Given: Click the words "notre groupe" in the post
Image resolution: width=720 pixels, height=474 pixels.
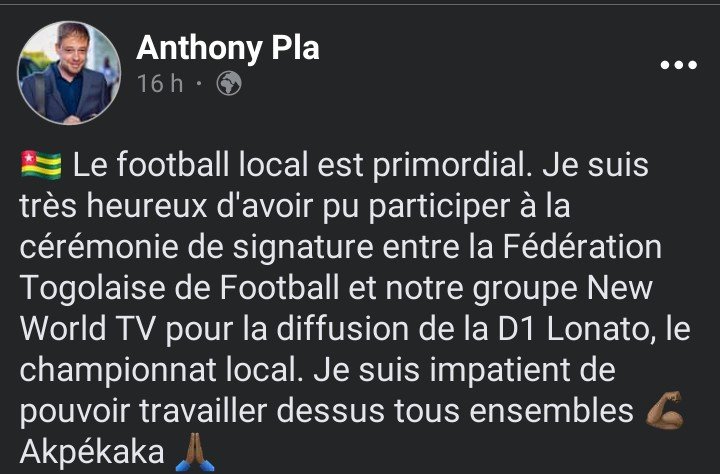Looking at the screenshot, I should [497, 289].
